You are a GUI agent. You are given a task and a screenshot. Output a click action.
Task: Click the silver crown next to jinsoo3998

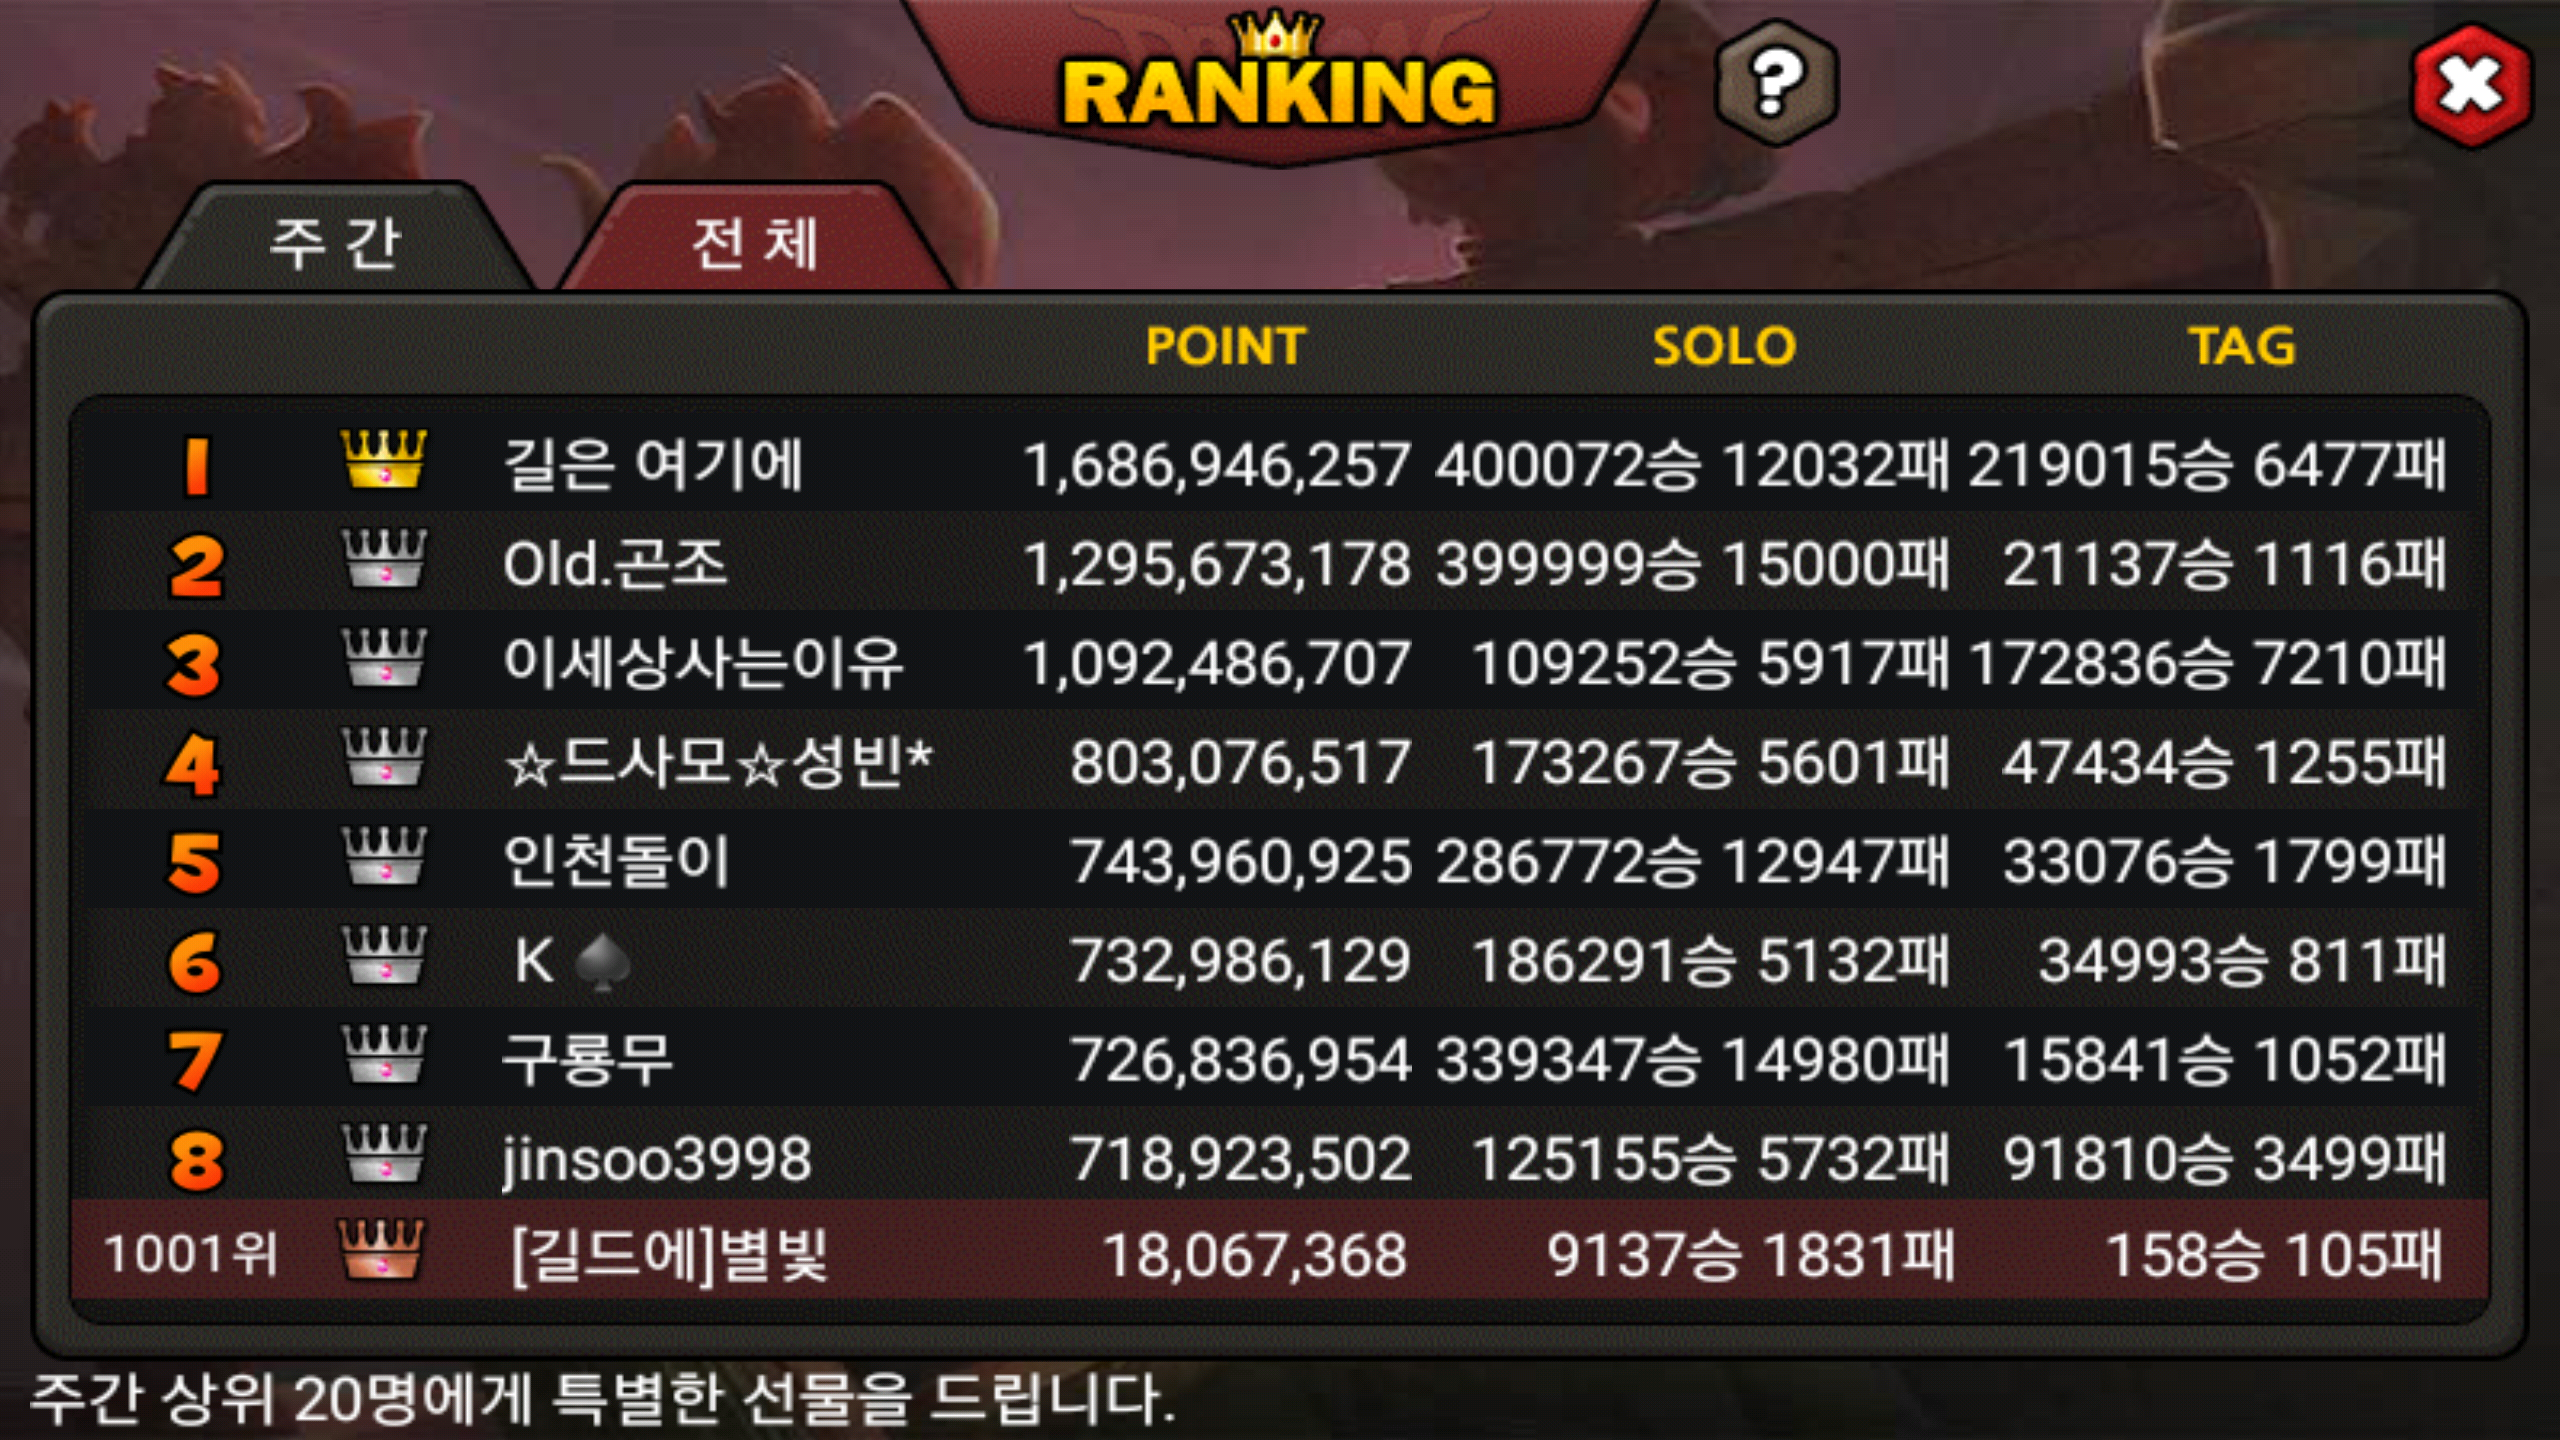coord(384,1152)
